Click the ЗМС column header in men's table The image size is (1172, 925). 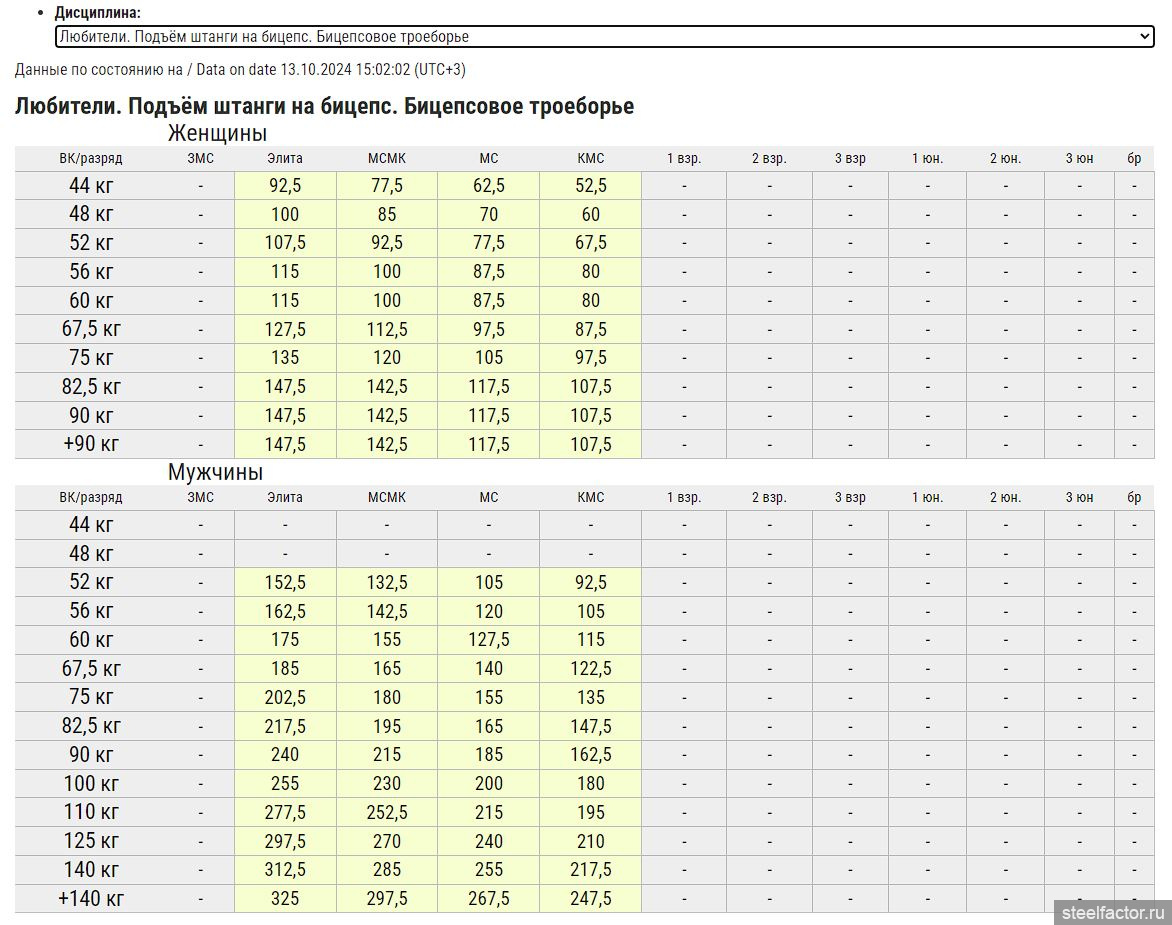click(200, 497)
